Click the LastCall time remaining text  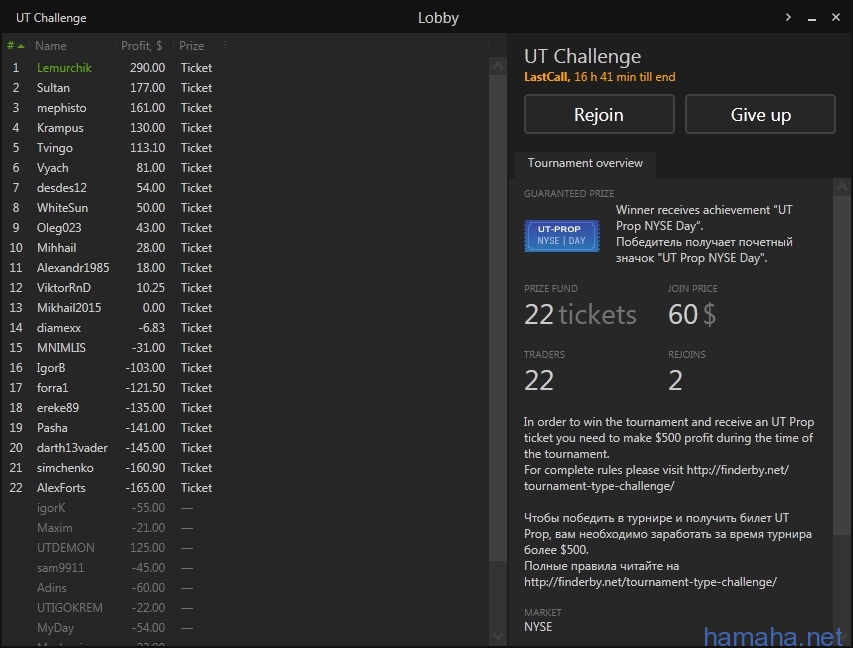tap(599, 77)
